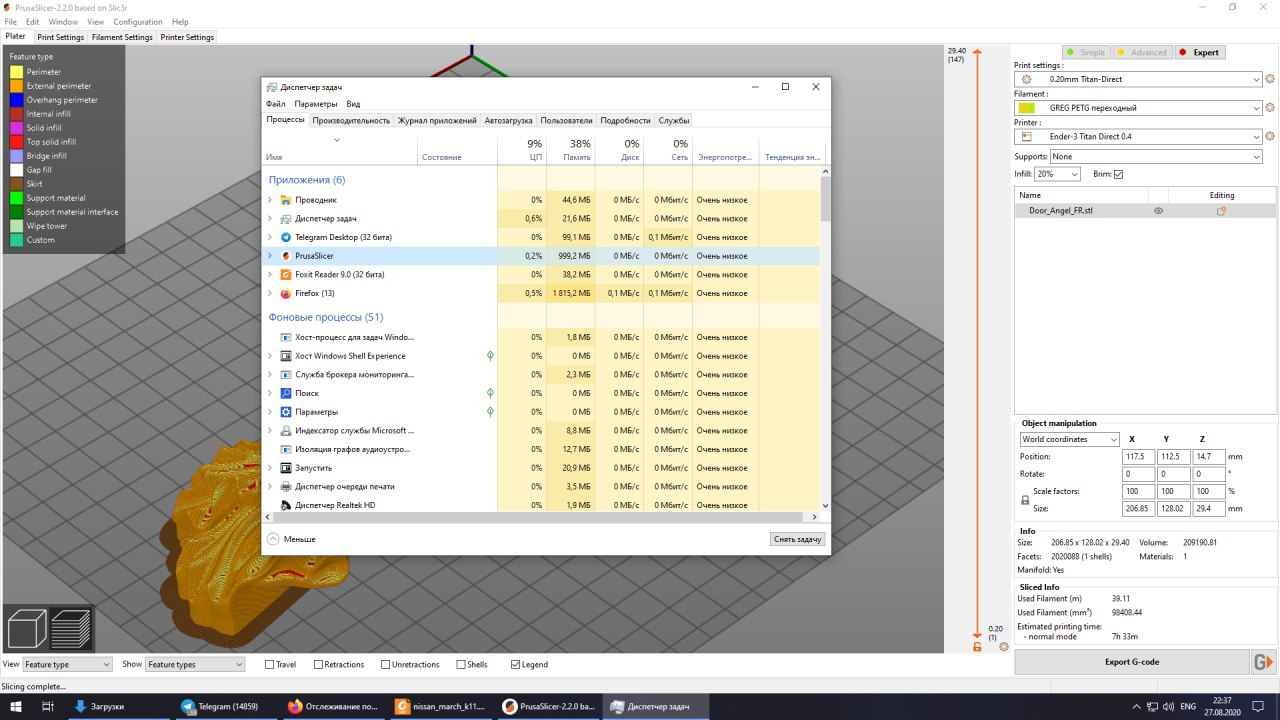Toggle visibility eye of Door_Angel_FR.stl
1280x720 pixels.
(x=1158, y=211)
